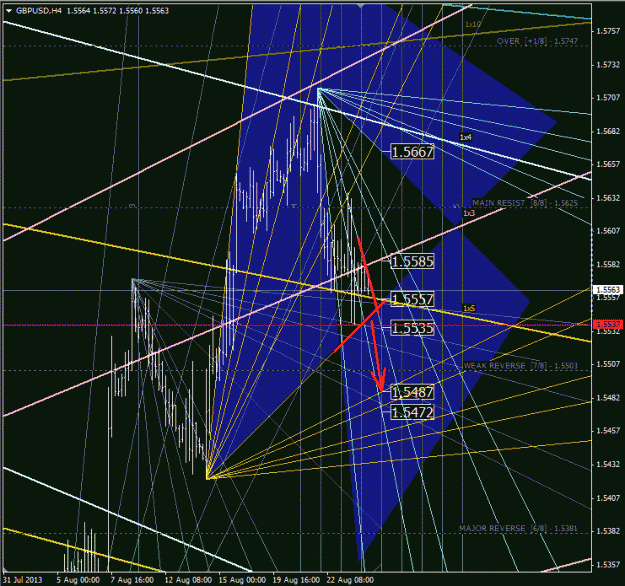Click the red price level tag on the axis
The image size is (625, 586).
[607, 324]
